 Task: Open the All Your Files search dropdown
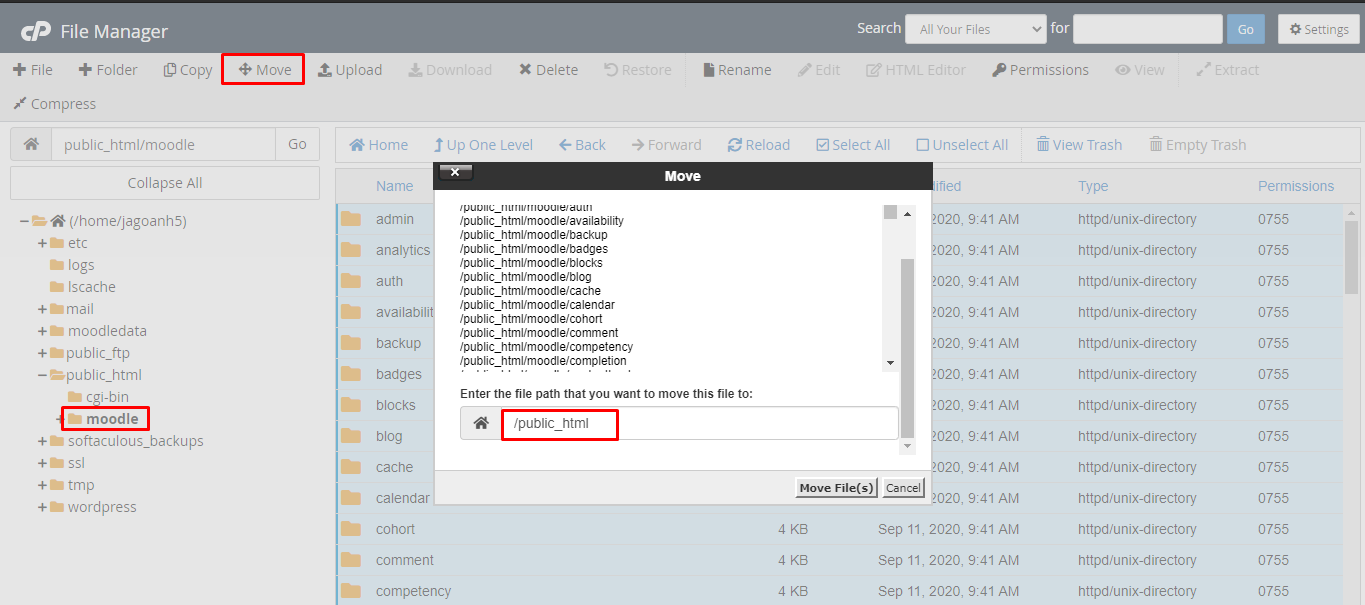coord(976,29)
